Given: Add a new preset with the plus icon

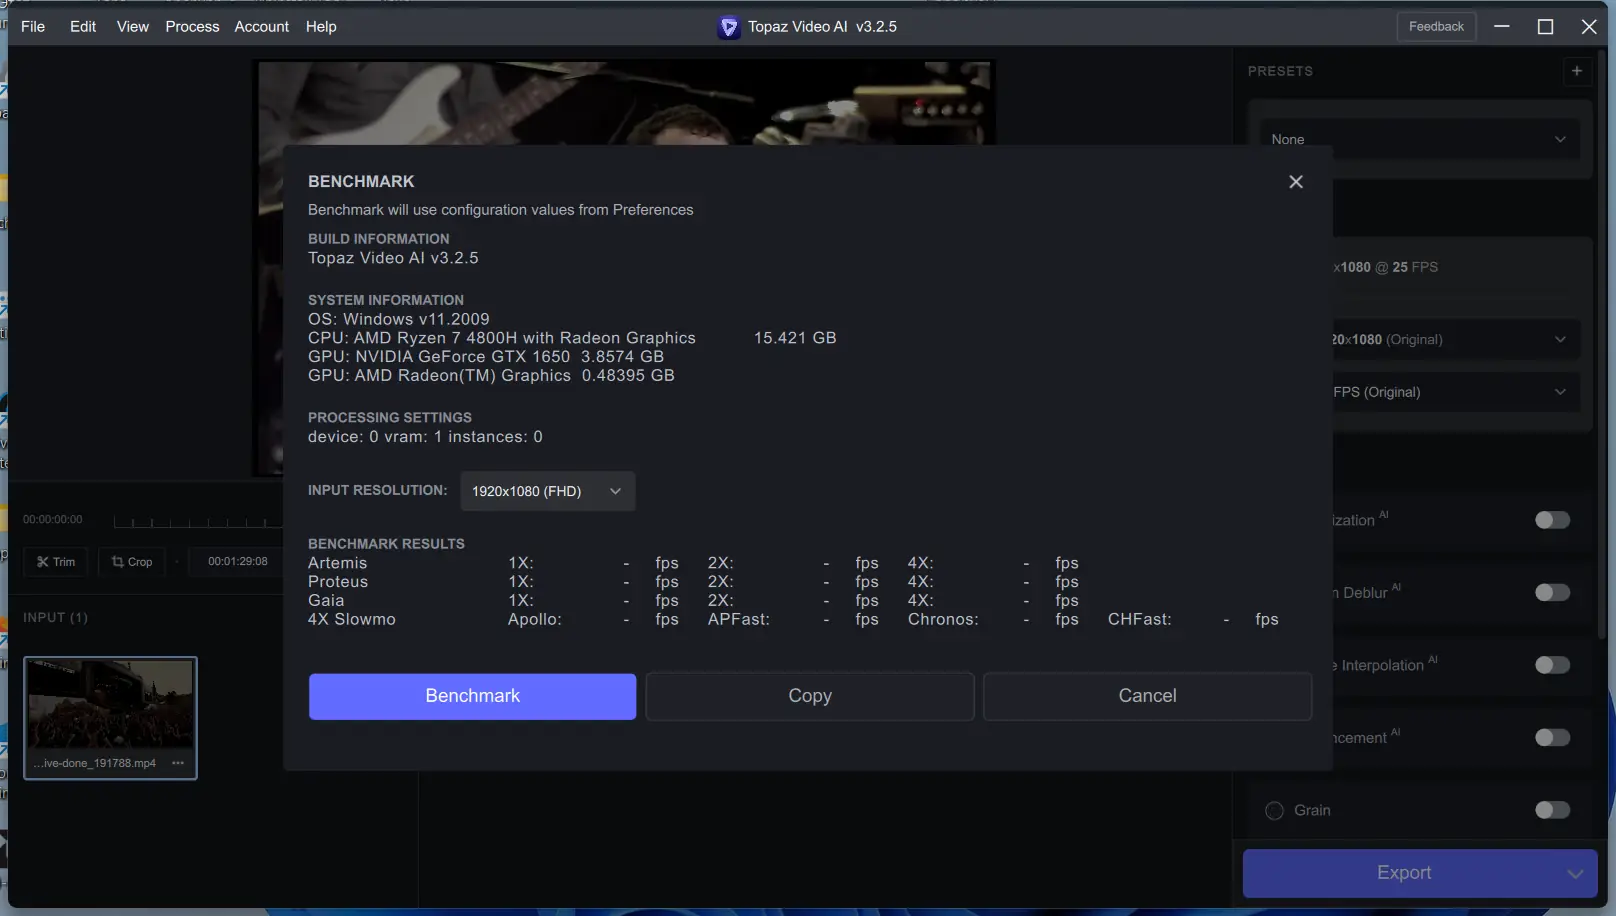Looking at the screenshot, I should click(x=1577, y=71).
